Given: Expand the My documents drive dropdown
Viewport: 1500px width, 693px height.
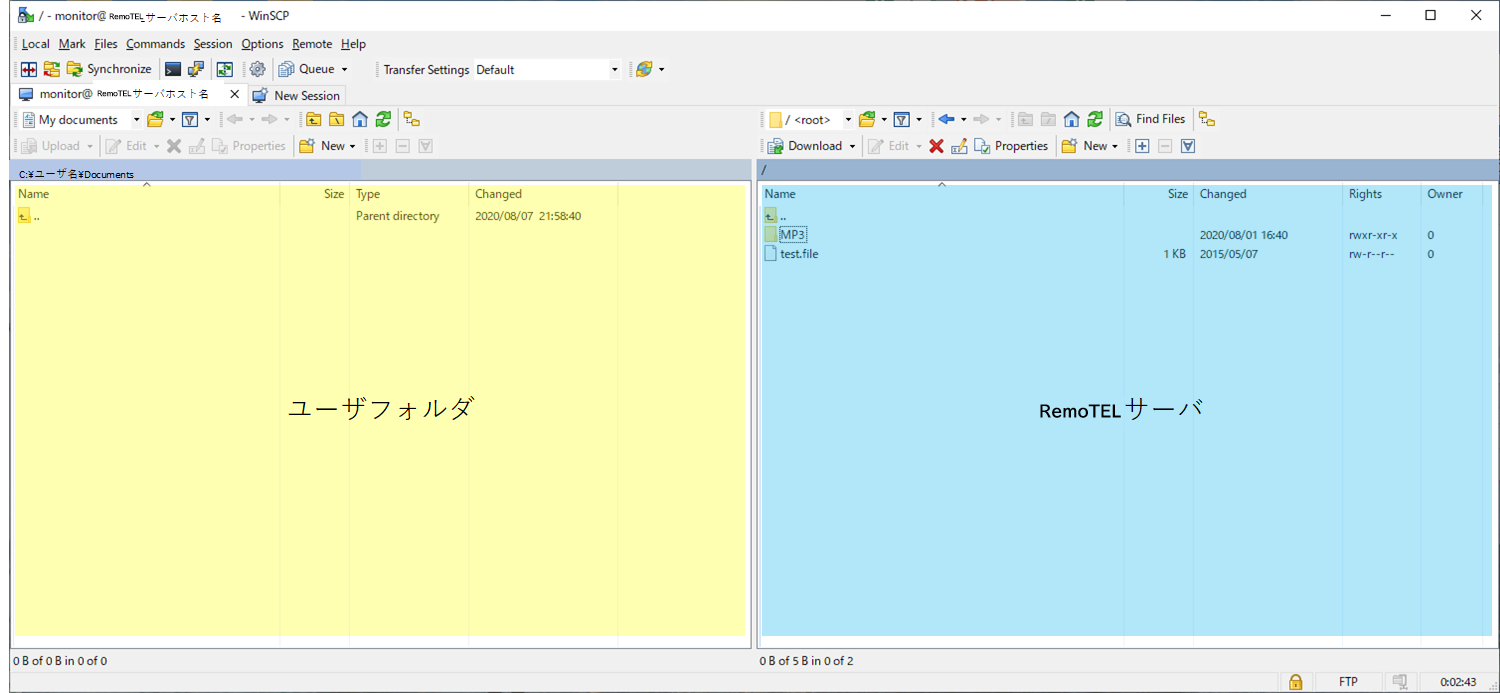Looking at the screenshot, I should (x=137, y=120).
